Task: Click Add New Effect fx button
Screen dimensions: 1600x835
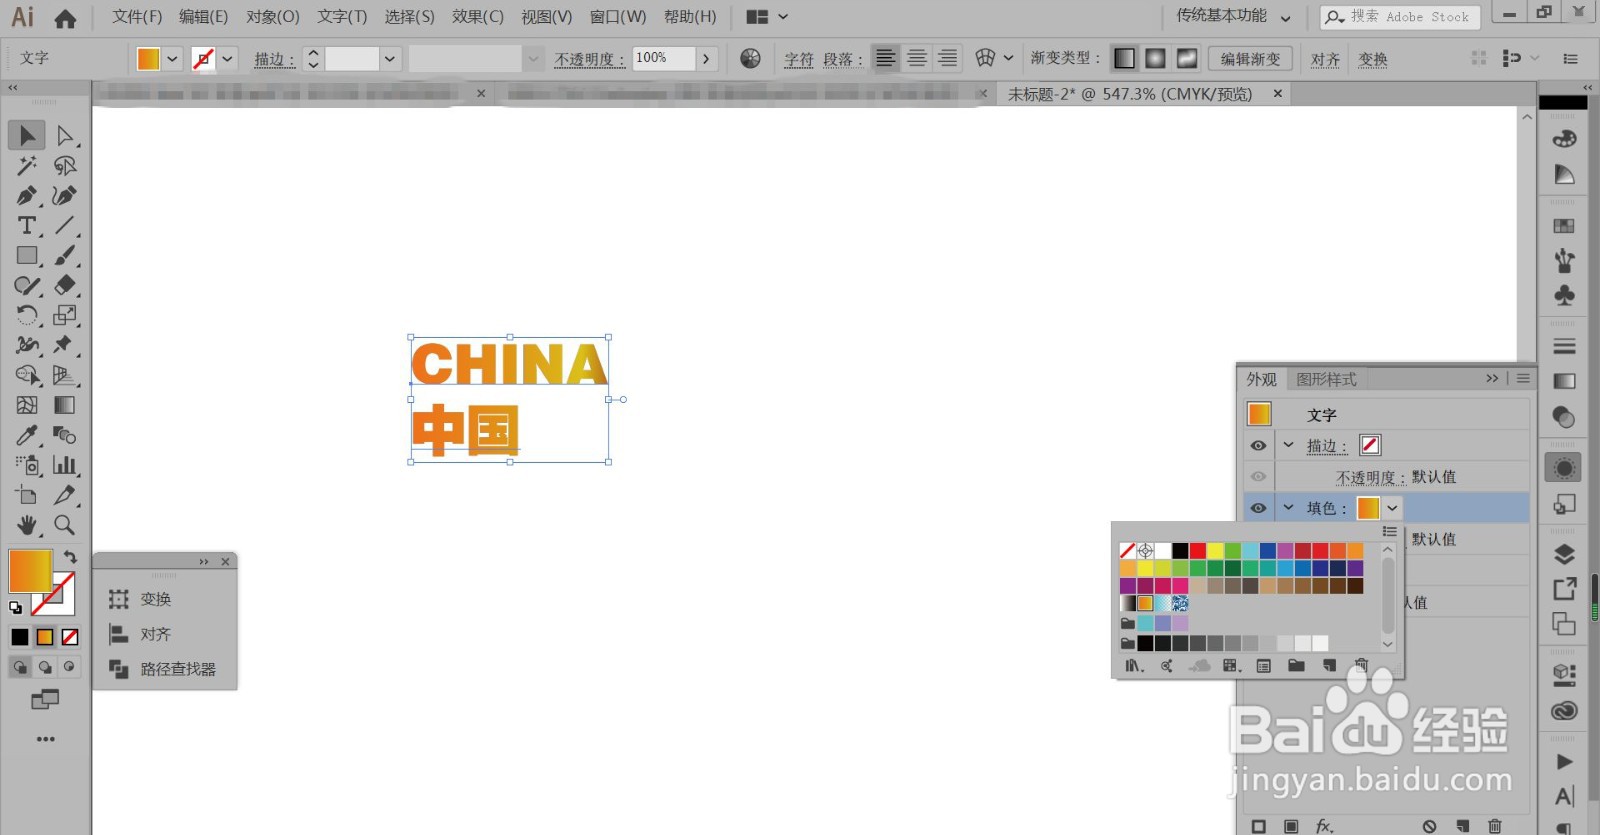Action: tap(1324, 826)
